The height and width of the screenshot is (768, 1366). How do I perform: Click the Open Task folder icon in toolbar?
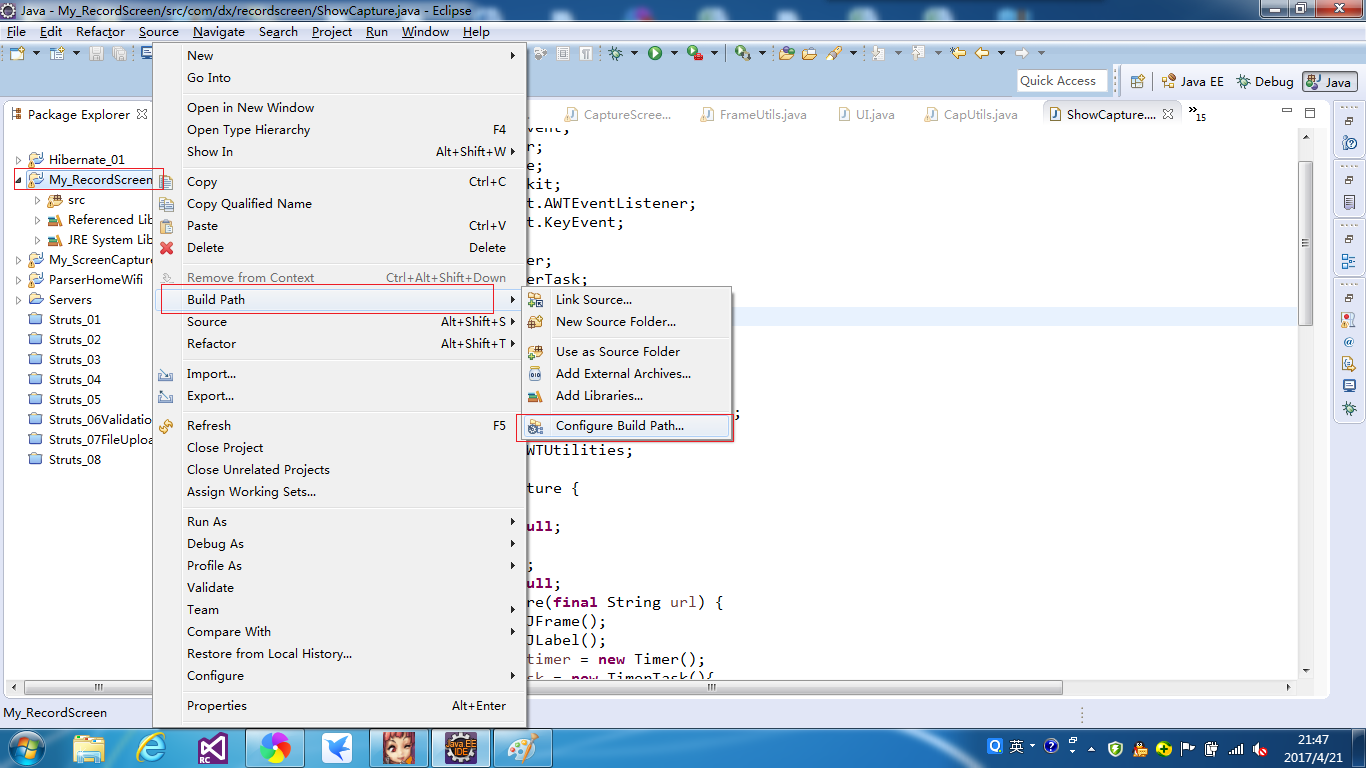click(809, 53)
